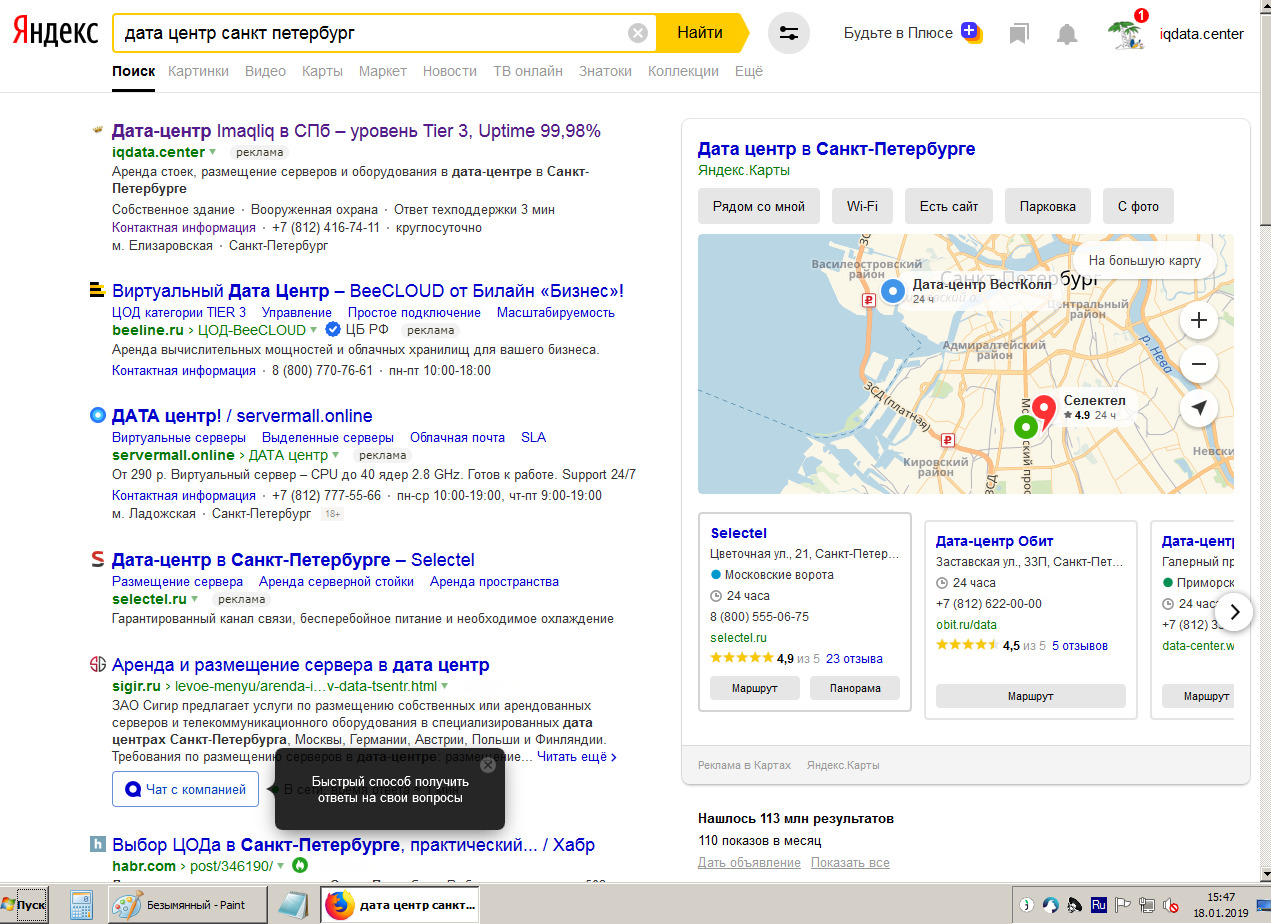Open Дата-центр Imaqliq в СПб result
The image size is (1271, 924).
coord(356,131)
